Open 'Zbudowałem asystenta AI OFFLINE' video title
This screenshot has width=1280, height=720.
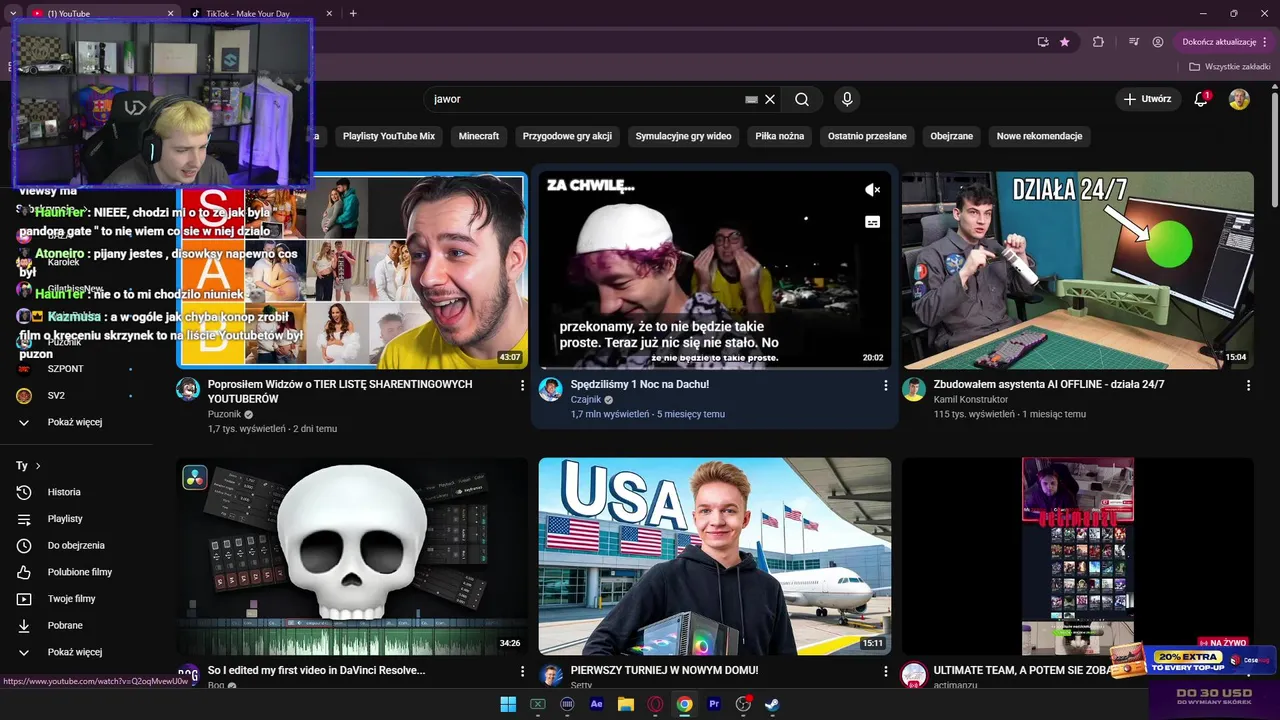[1049, 385]
